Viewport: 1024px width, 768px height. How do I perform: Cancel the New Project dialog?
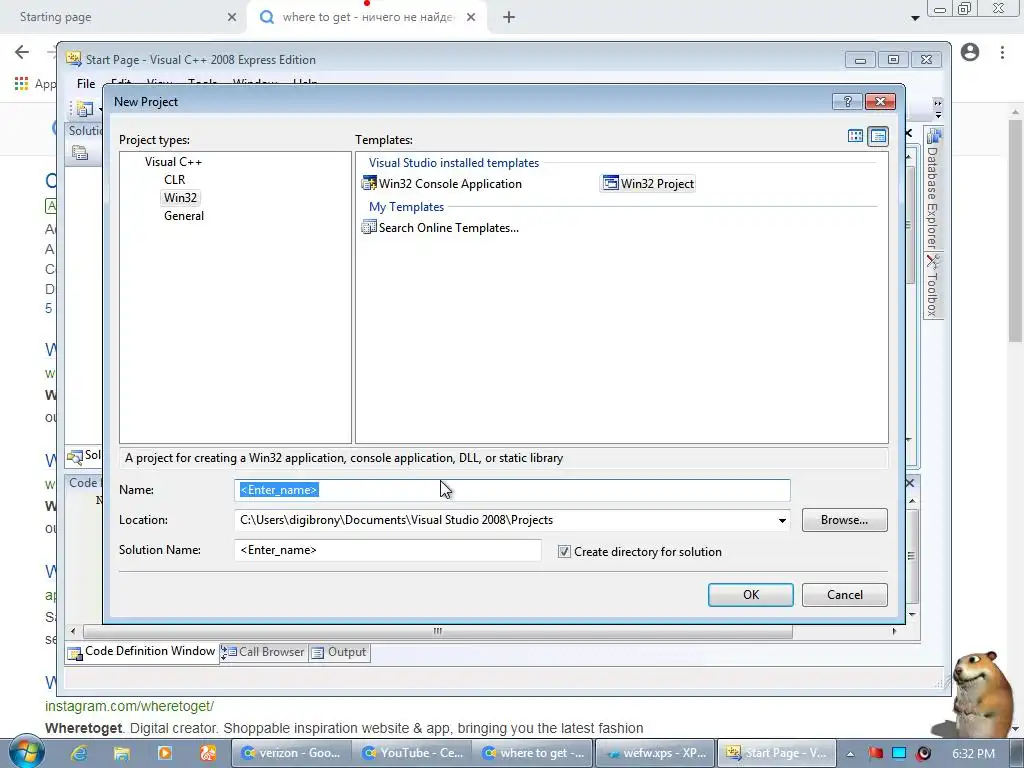(x=844, y=594)
